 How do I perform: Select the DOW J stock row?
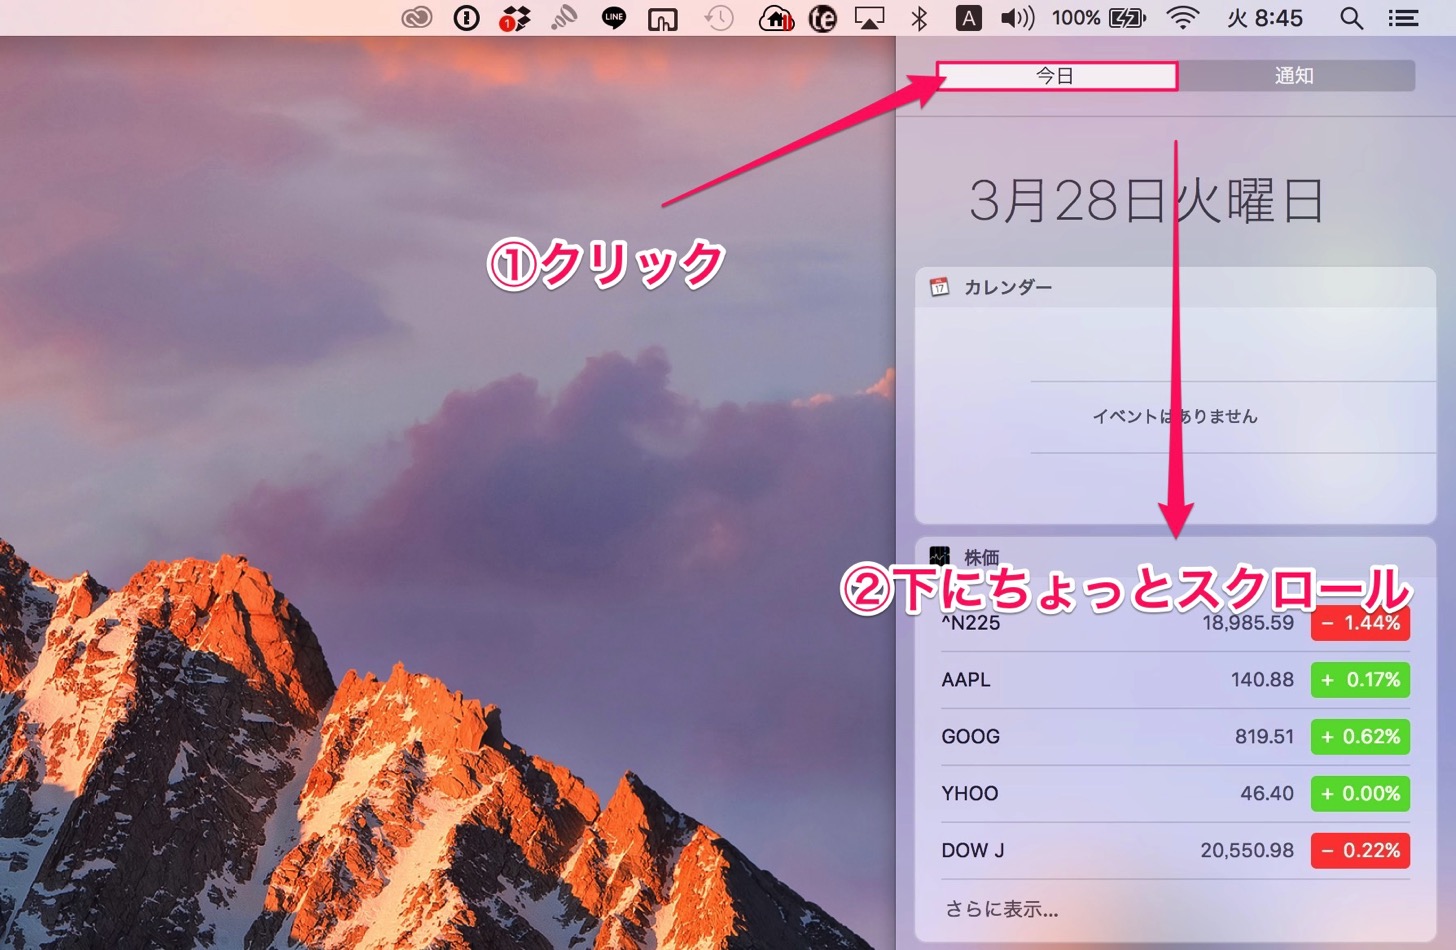click(1175, 851)
